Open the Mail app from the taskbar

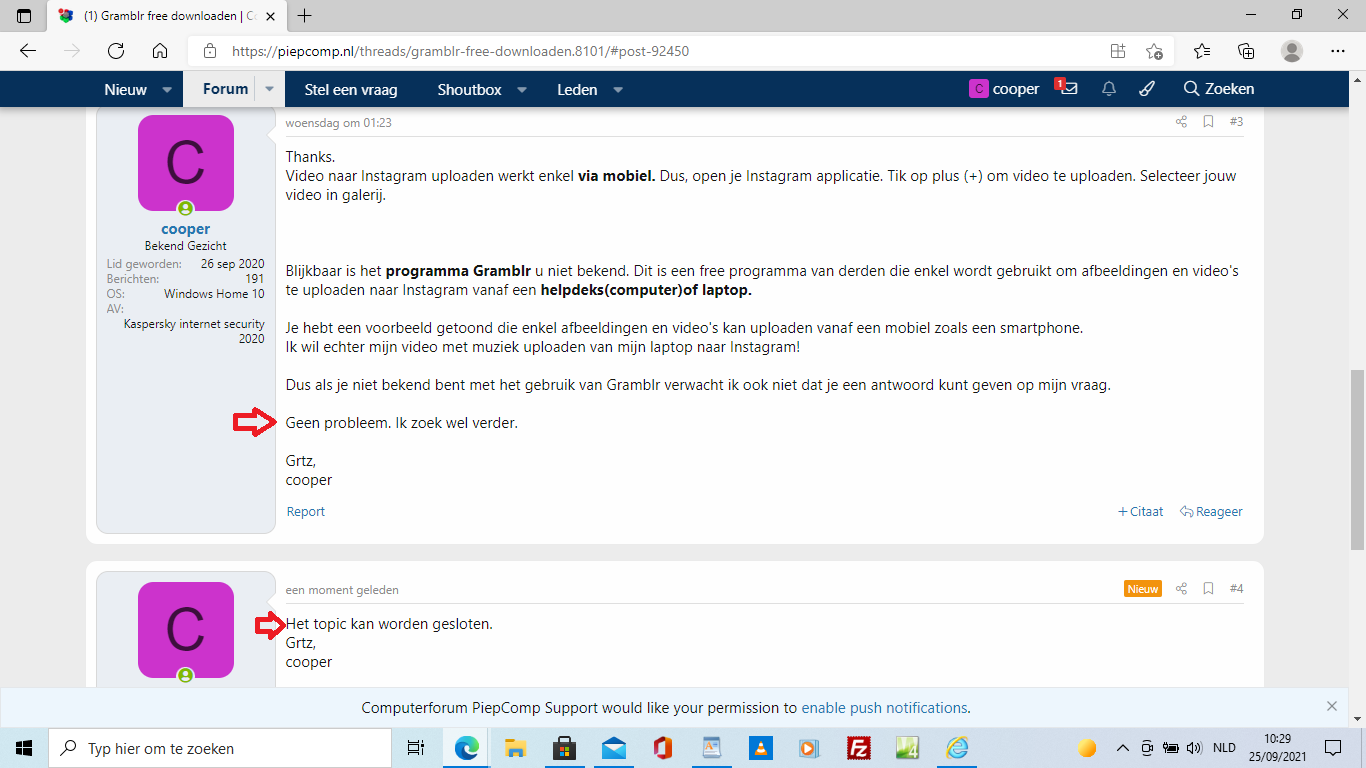613,748
